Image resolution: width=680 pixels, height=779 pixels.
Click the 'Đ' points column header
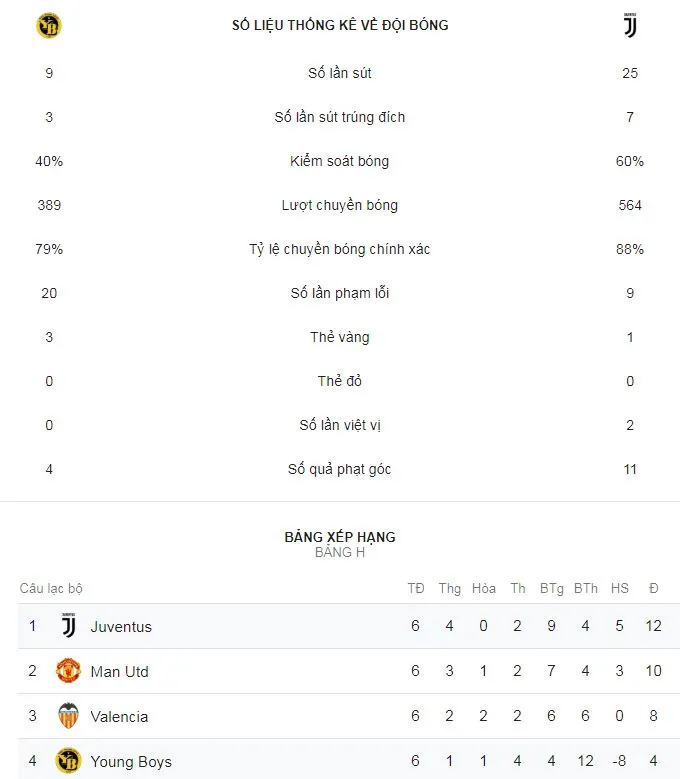[653, 588]
